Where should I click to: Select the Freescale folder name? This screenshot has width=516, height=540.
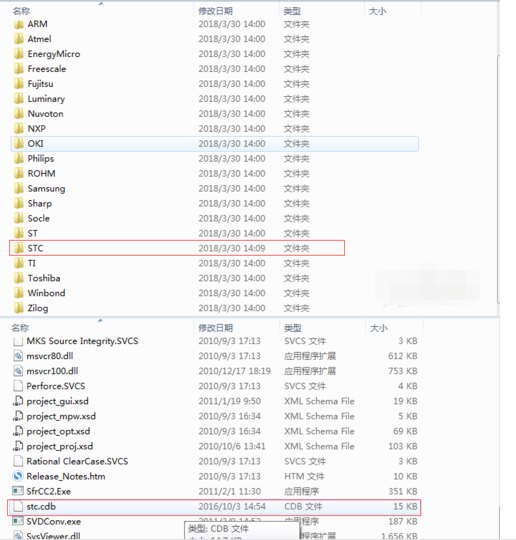click(x=47, y=69)
